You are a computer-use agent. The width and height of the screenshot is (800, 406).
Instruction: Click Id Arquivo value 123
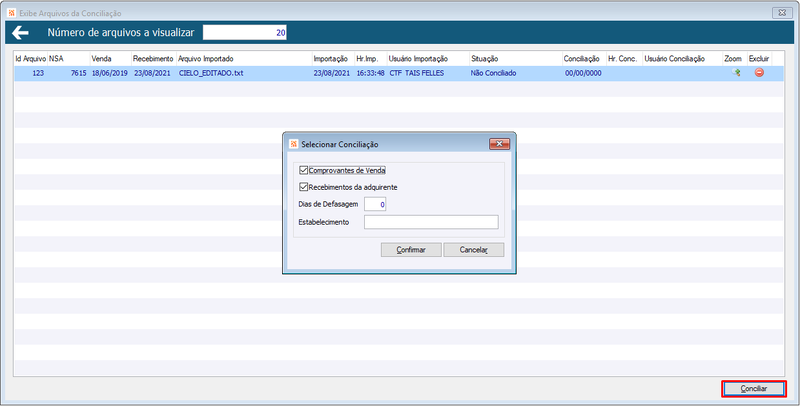click(38, 73)
